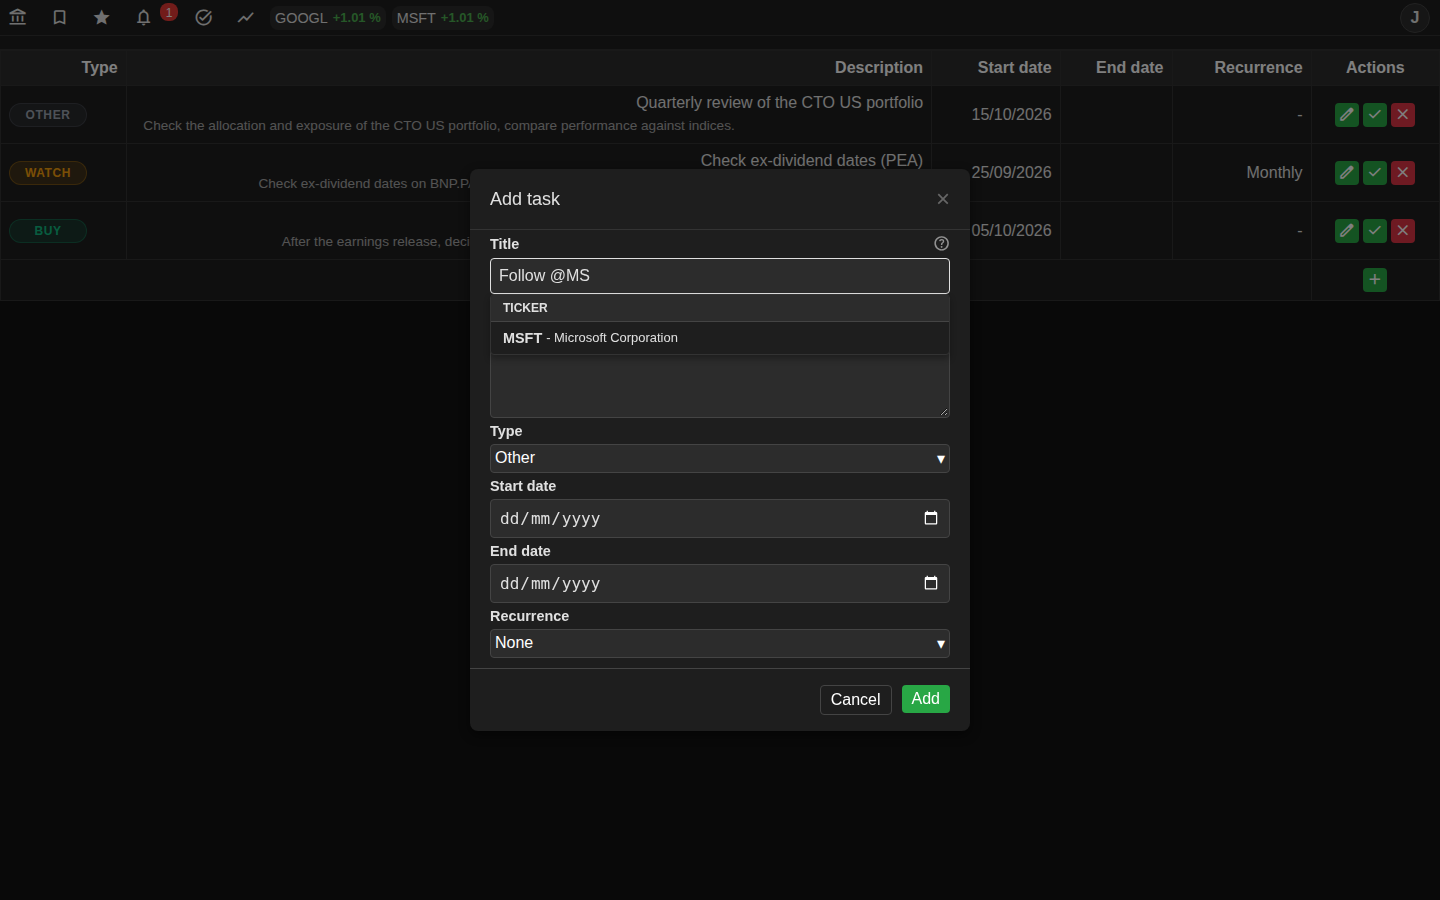Mark the Monthly ex-dividend task done
This screenshot has height=900, width=1440.
(1375, 173)
